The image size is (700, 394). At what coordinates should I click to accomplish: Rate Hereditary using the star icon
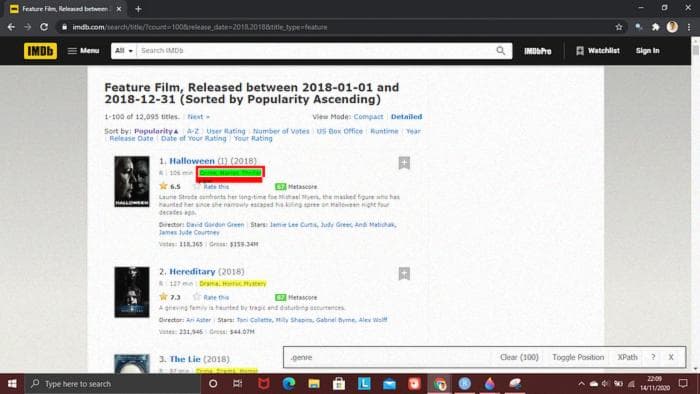click(197, 297)
